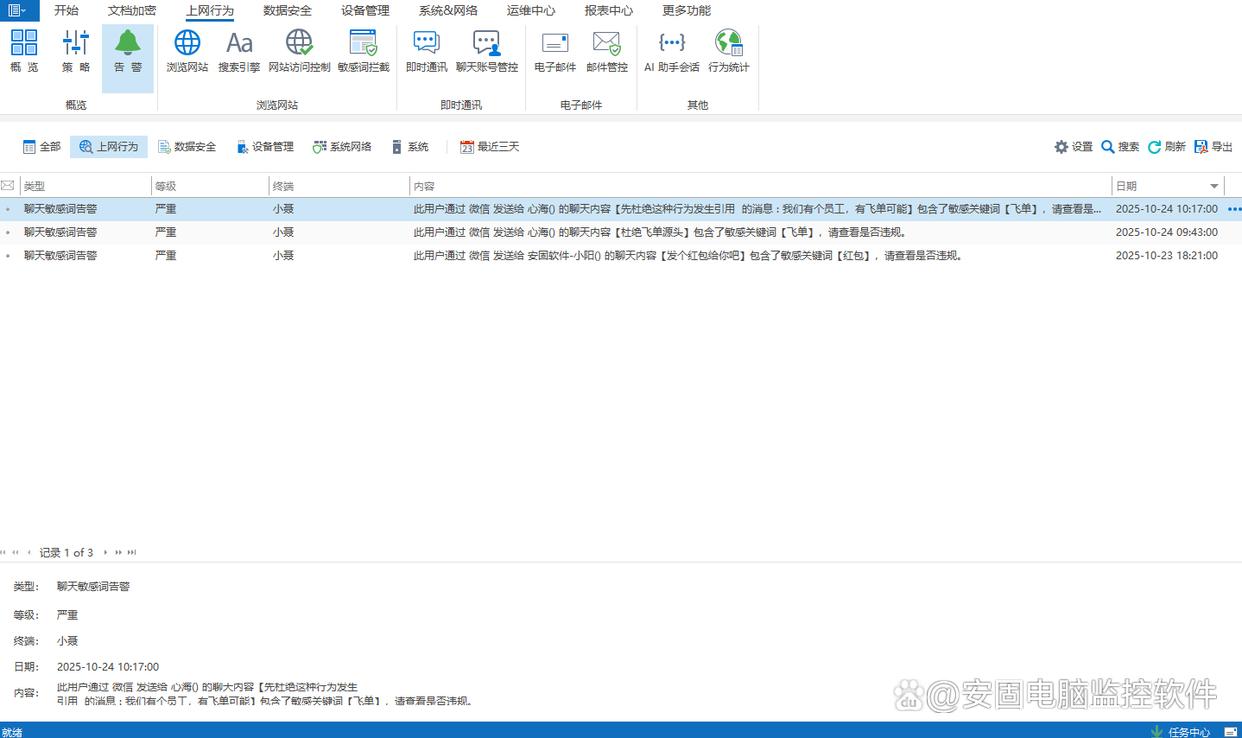Switch filter to 全部 alerts
Screen dimensions: 1242x738
42,147
